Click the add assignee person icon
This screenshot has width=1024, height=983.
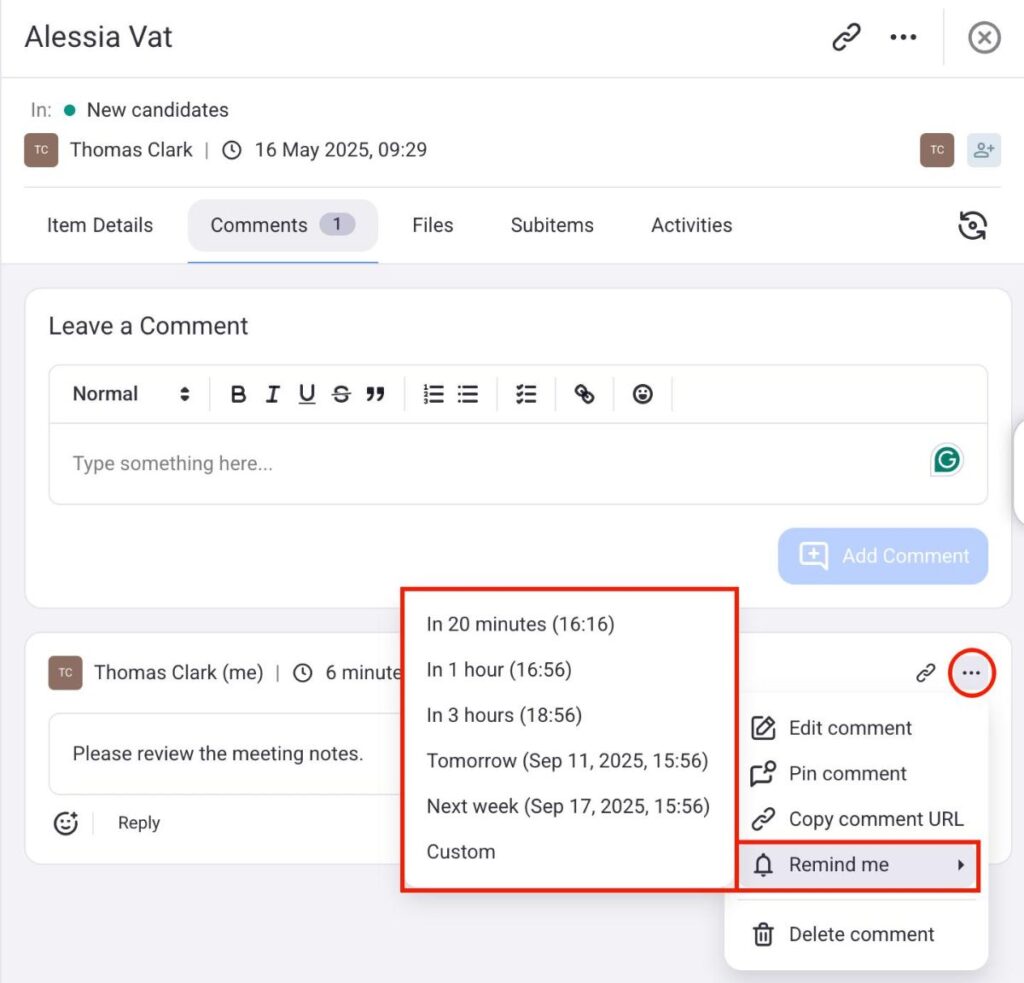(983, 150)
